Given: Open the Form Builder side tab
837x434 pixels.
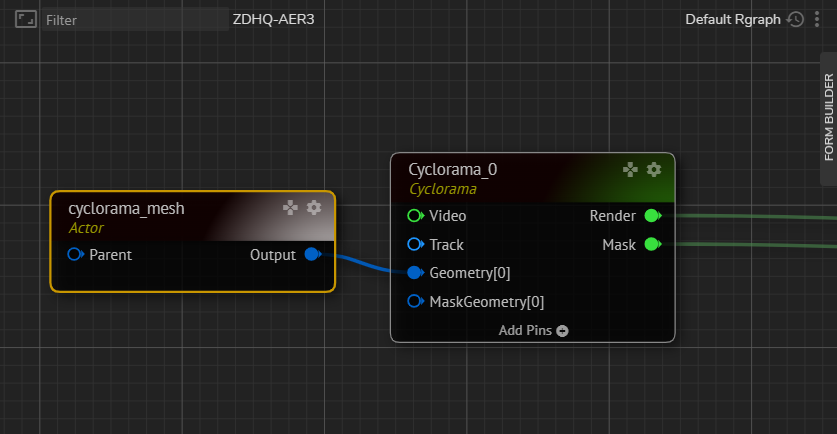Looking at the screenshot, I should pos(828,117).
